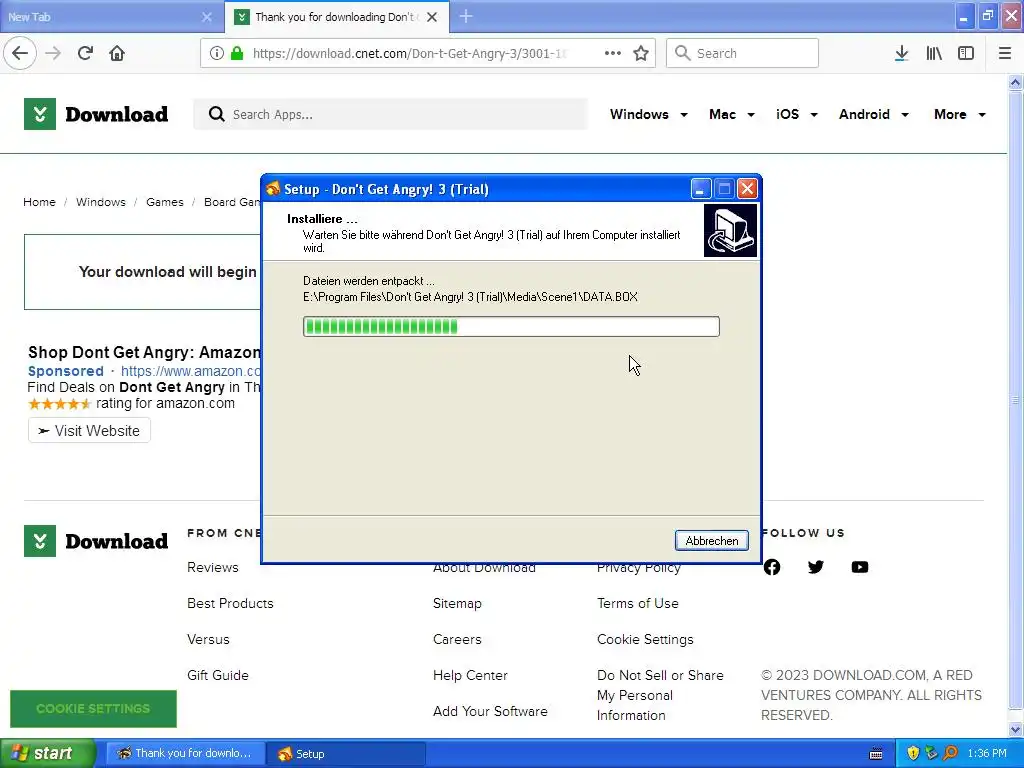The image size is (1024, 768).
Task: Switch to Setup taskbar button
Action: tap(346, 754)
